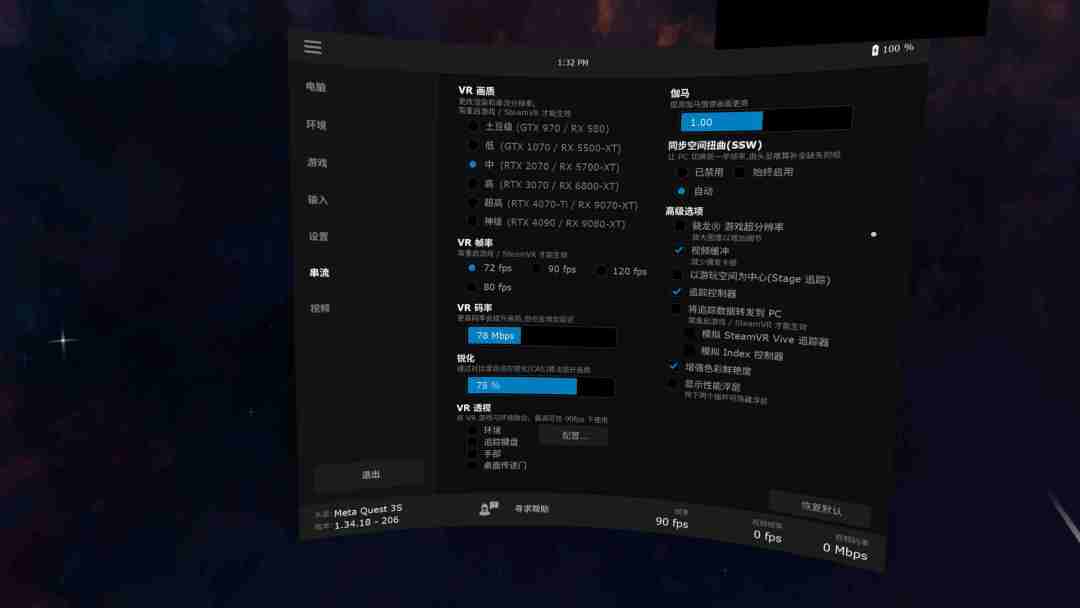The height and width of the screenshot is (608, 1080).
Task: Open the 游戏 (Games) tab
Action: [317, 163]
